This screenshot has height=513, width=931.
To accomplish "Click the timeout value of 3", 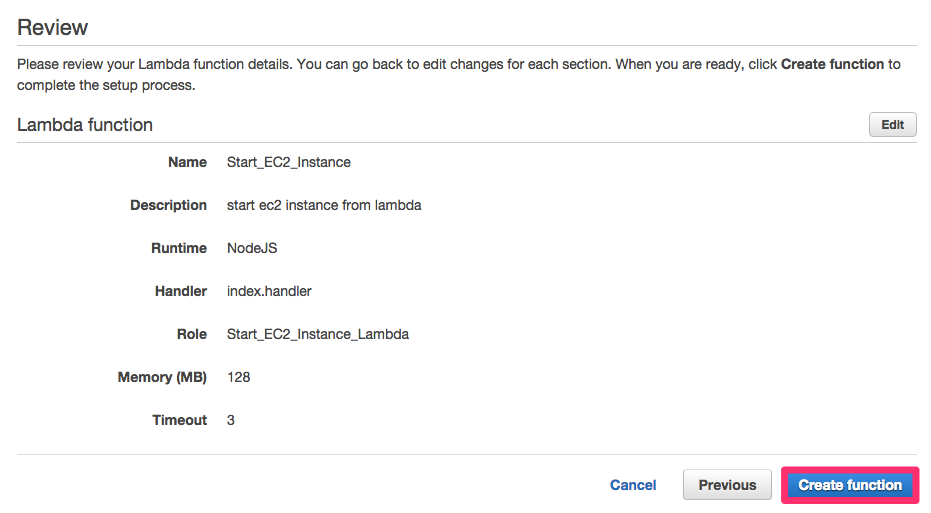I will [231, 420].
